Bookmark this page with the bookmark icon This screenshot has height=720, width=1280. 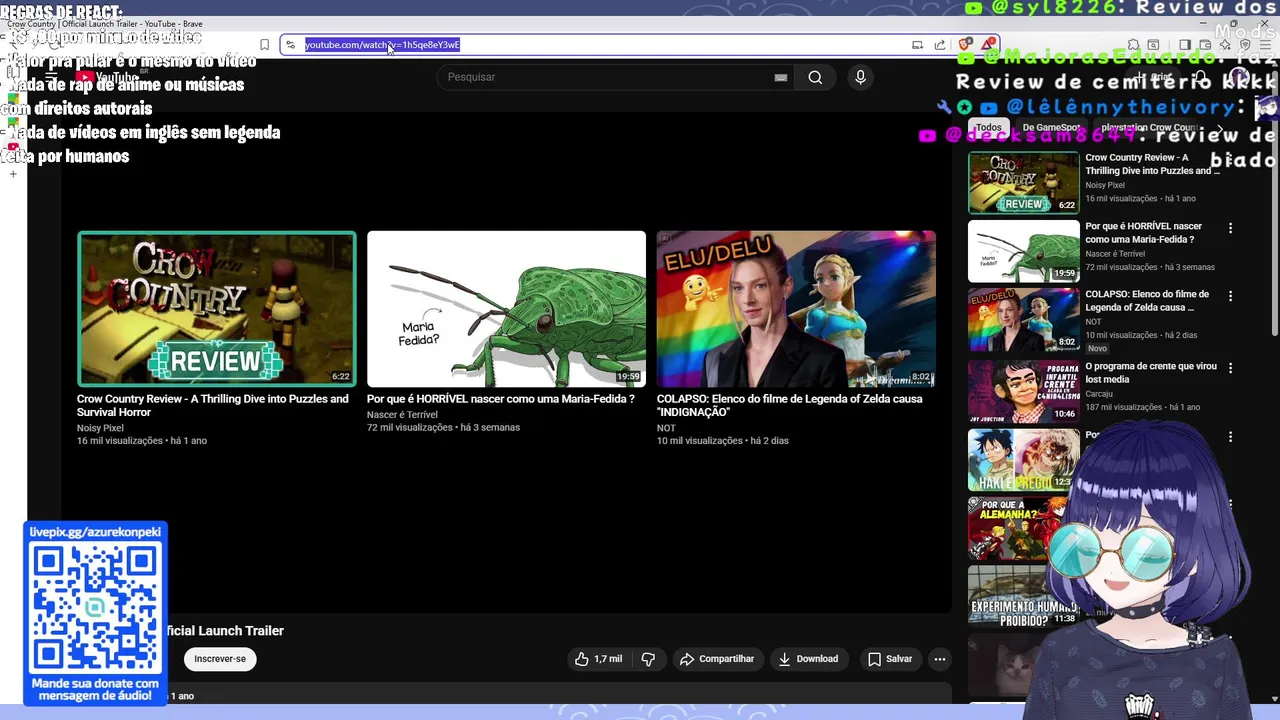pyautogui.click(x=264, y=44)
